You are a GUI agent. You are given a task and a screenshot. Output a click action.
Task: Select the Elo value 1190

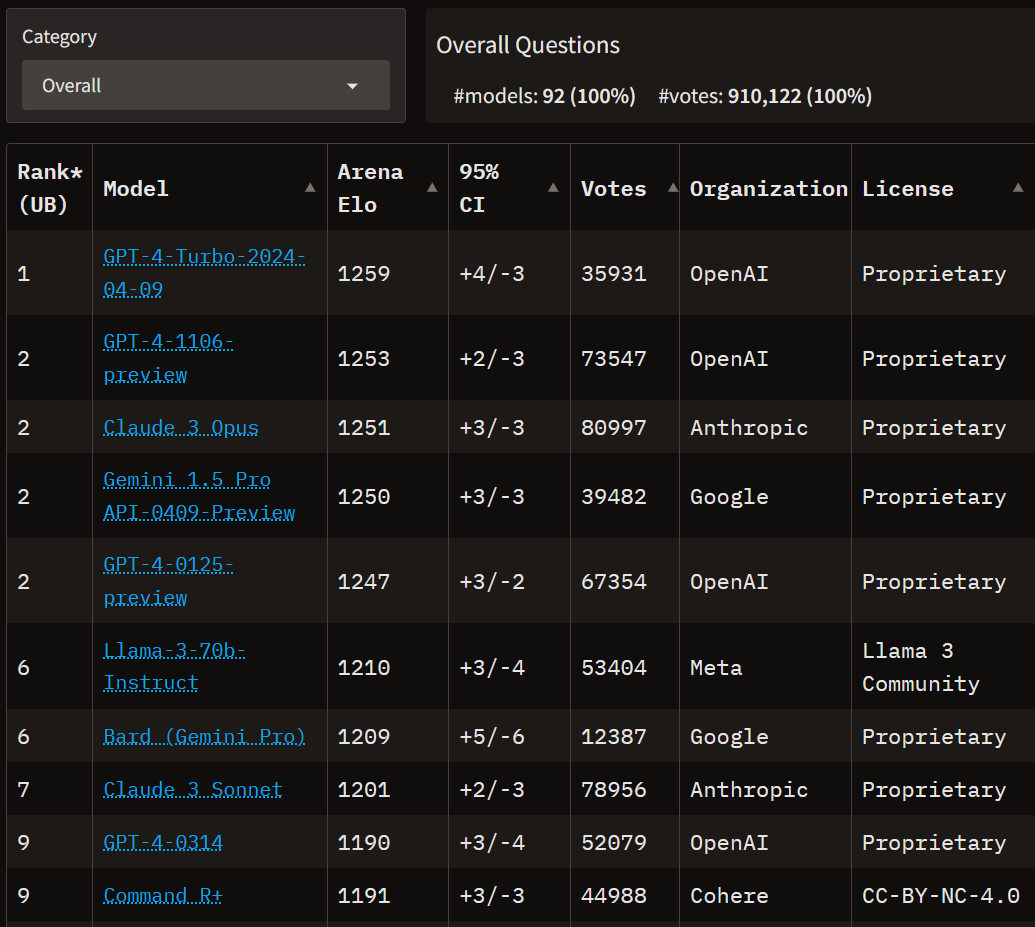coord(364,842)
